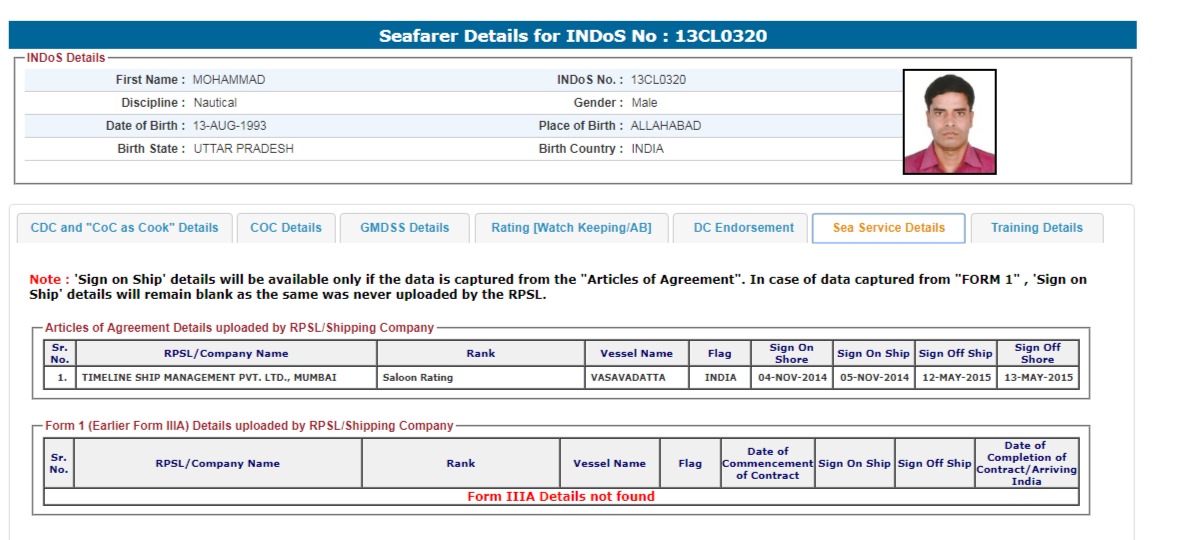Open the Training Details tab
This screenshot has height=540, width=1185.
point(1036,228)
